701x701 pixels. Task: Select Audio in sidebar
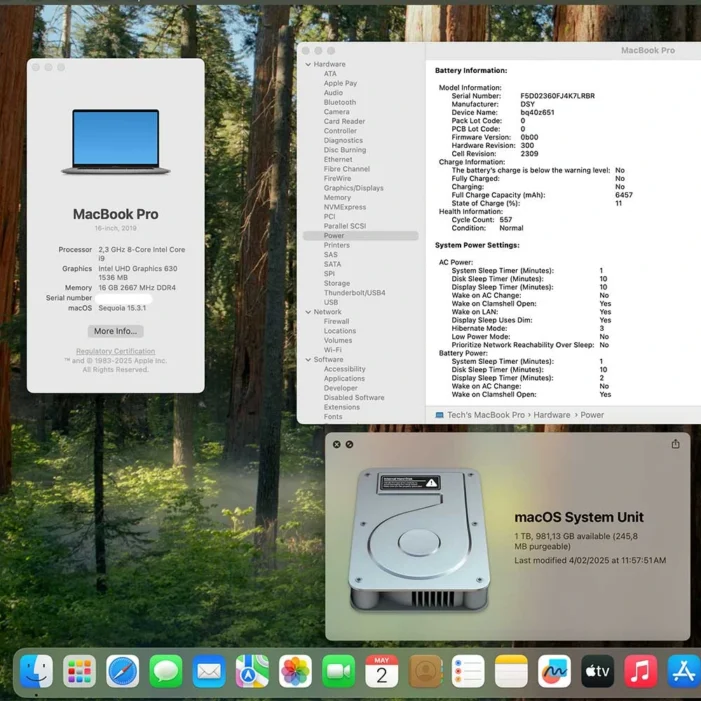pos(334,93)
